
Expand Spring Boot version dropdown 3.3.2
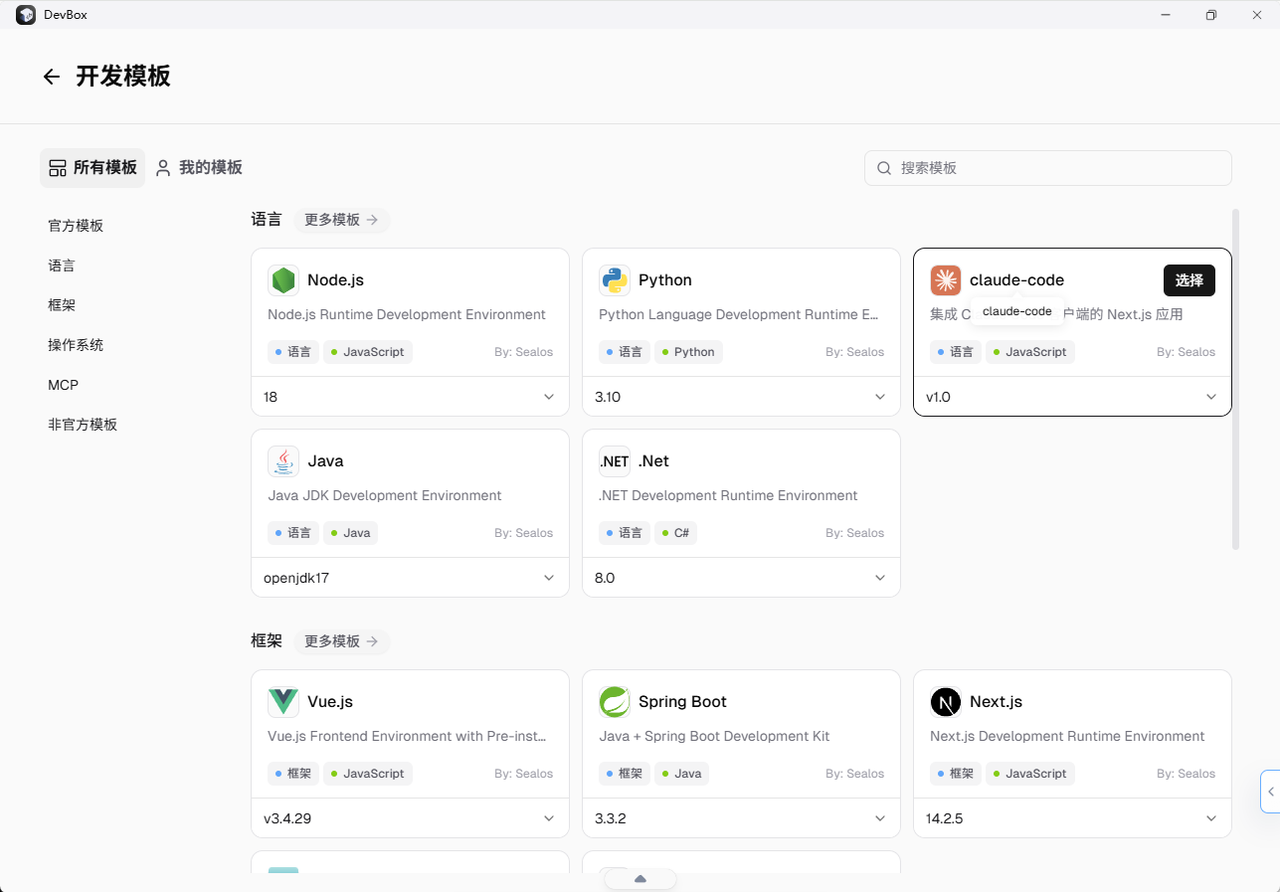coord(741,818)
